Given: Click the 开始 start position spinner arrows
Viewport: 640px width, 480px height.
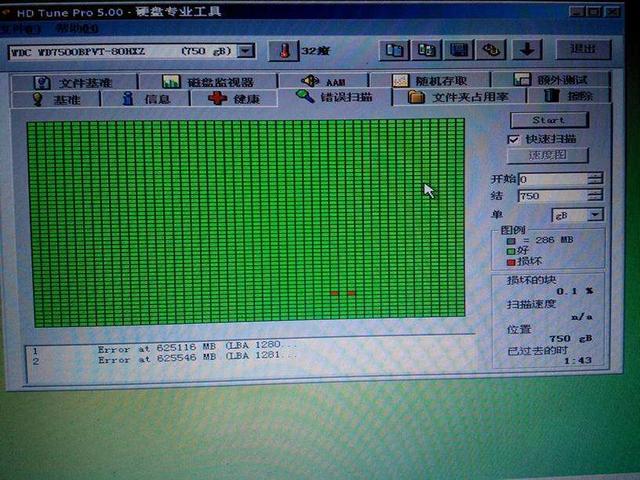Looking at the screenshot, I should (595, 179).
